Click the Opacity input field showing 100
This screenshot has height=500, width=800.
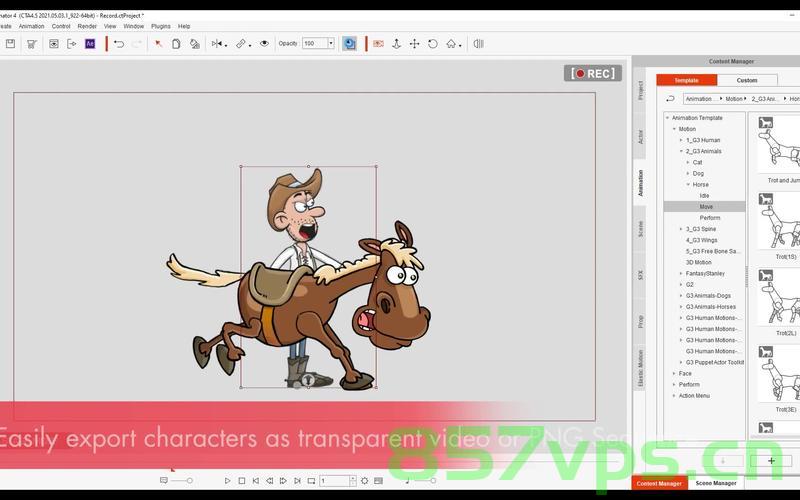pos(314,43)
